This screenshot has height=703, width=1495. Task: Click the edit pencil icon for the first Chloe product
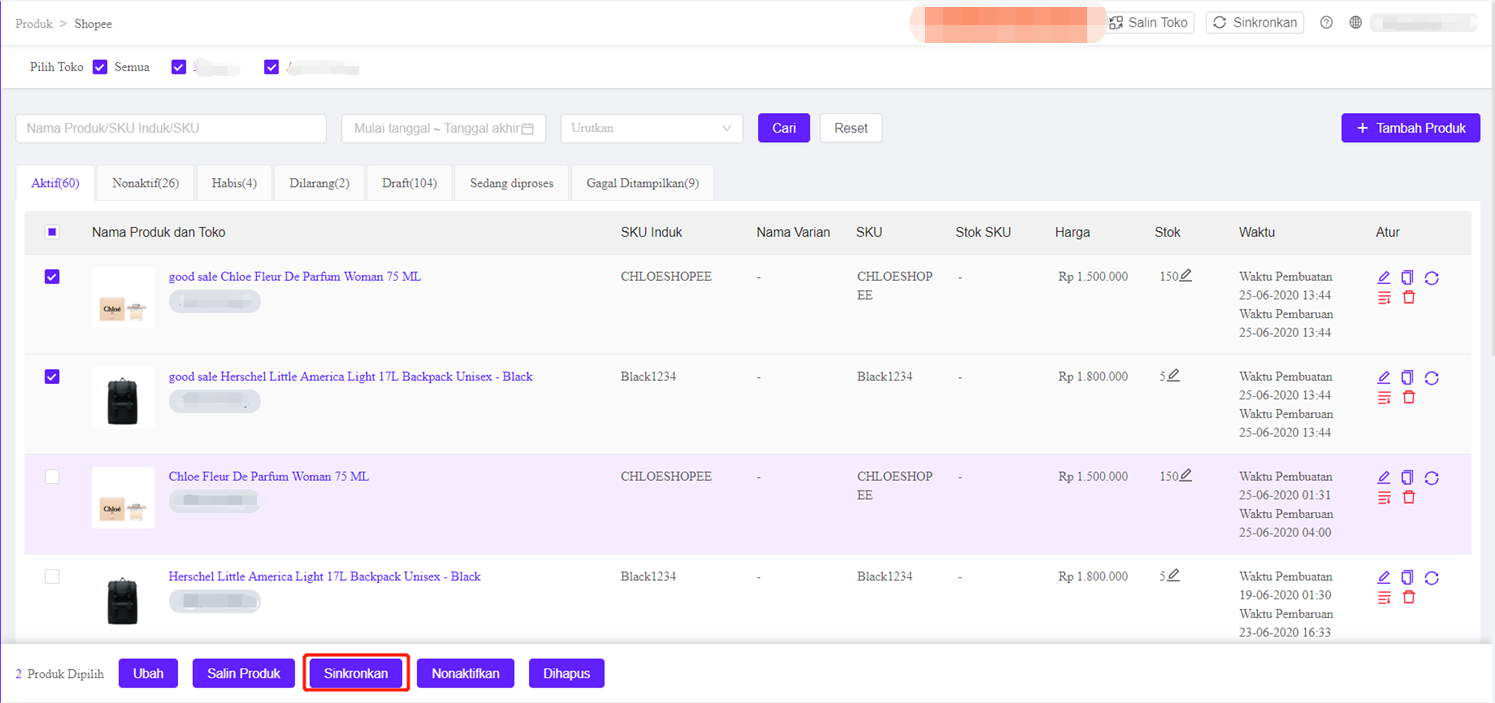click(1384, 278)
